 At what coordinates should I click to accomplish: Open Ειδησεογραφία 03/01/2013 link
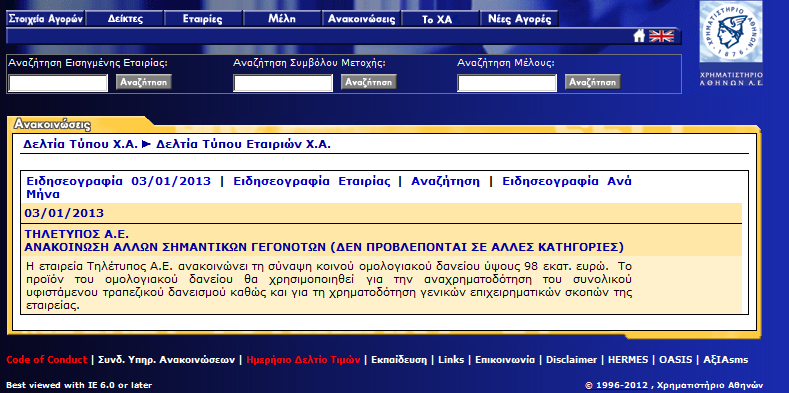point(119,181)
